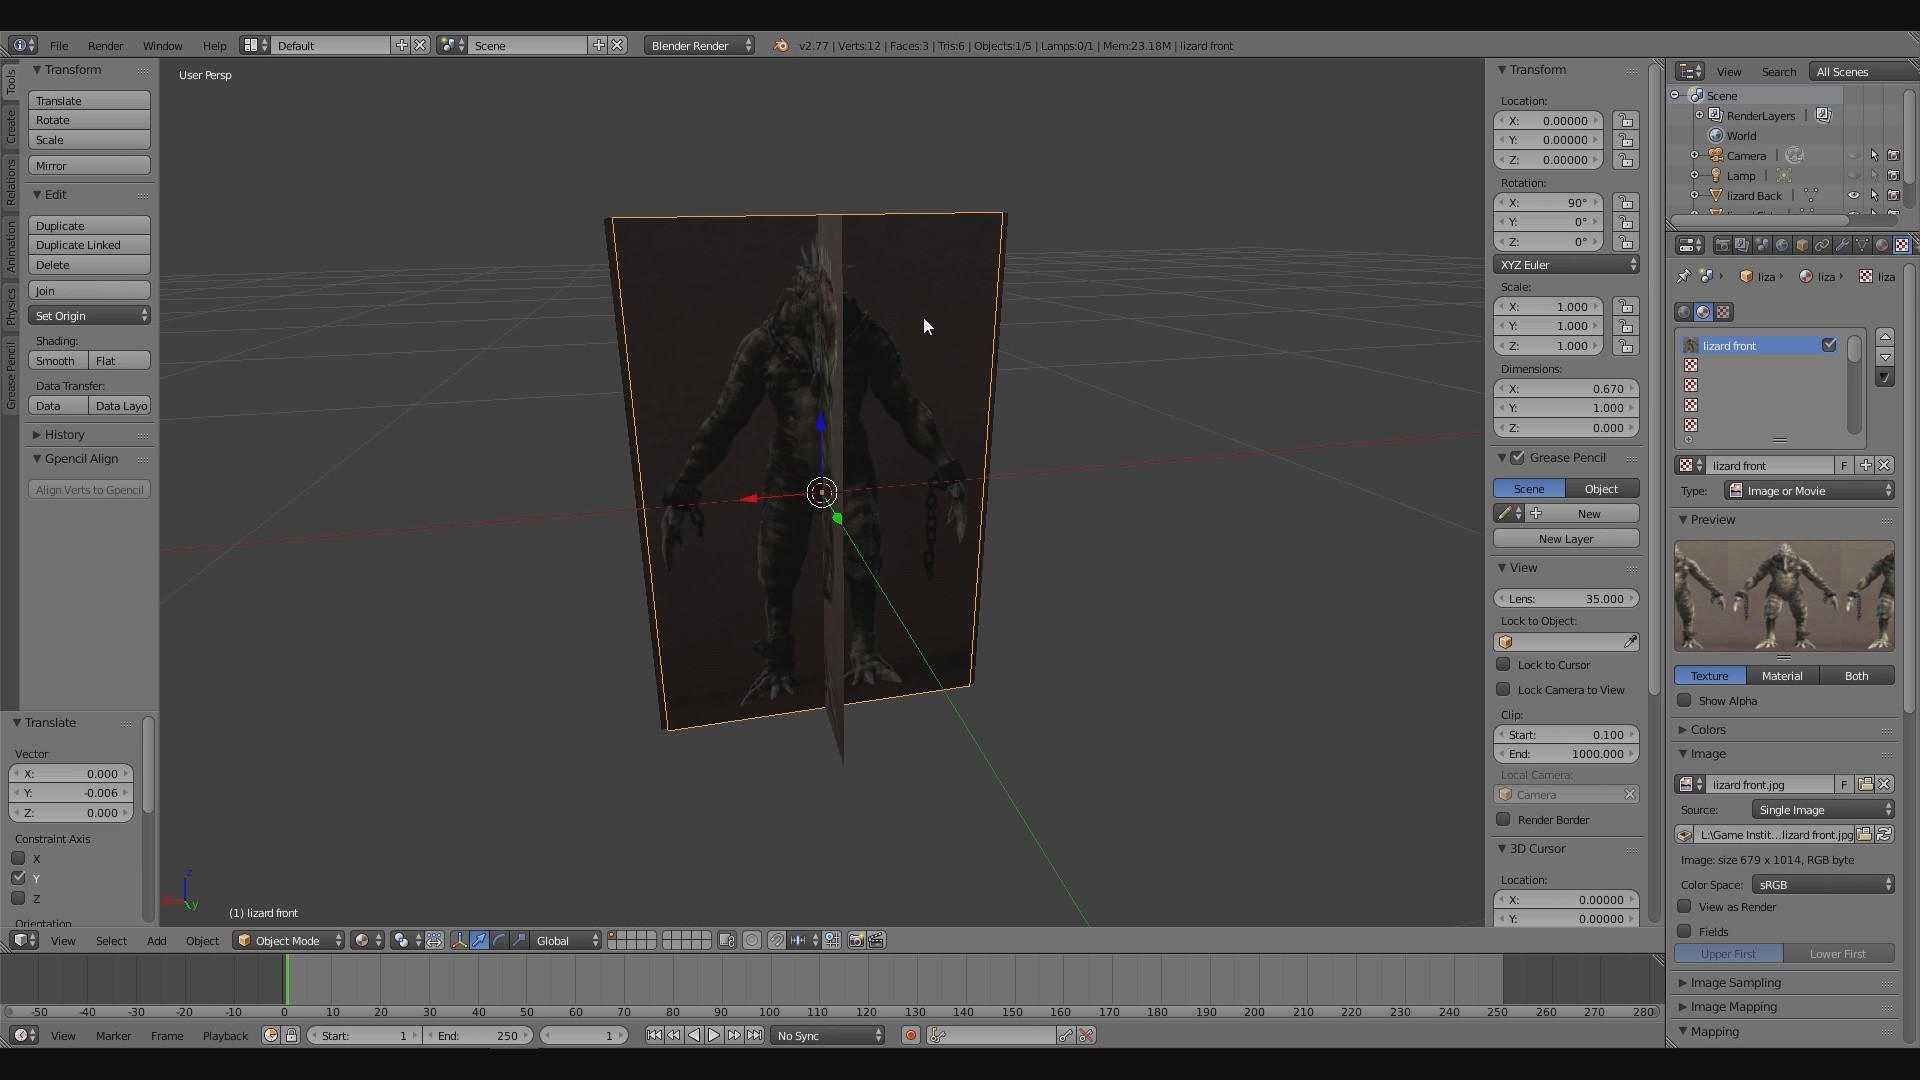Open the top Render menu

coord(105,46)
